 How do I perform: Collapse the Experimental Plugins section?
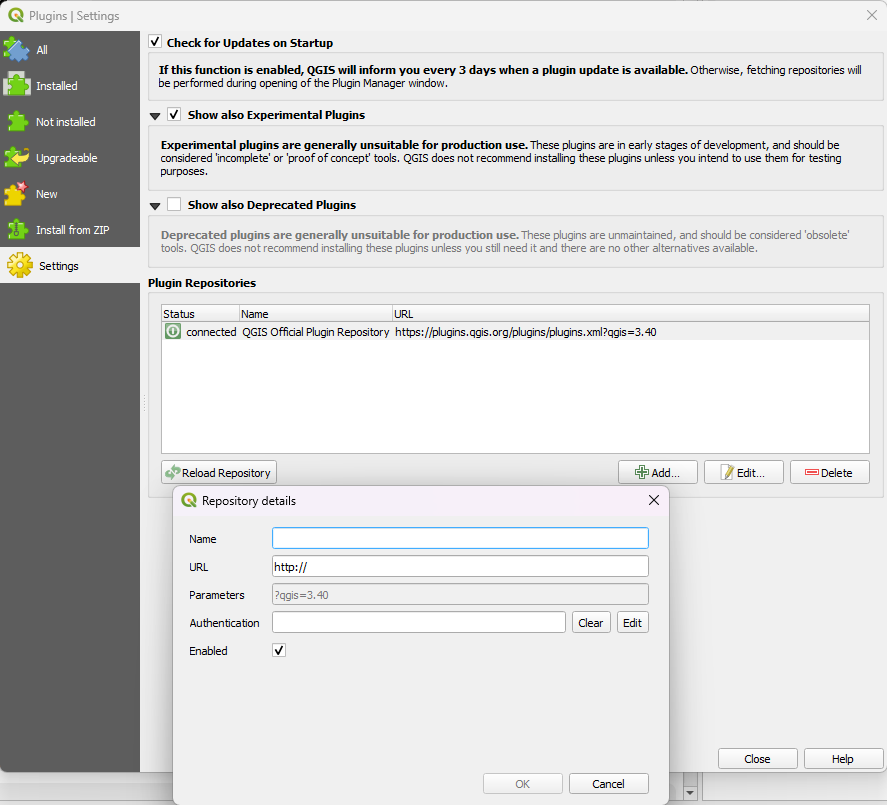click(155, 116)
